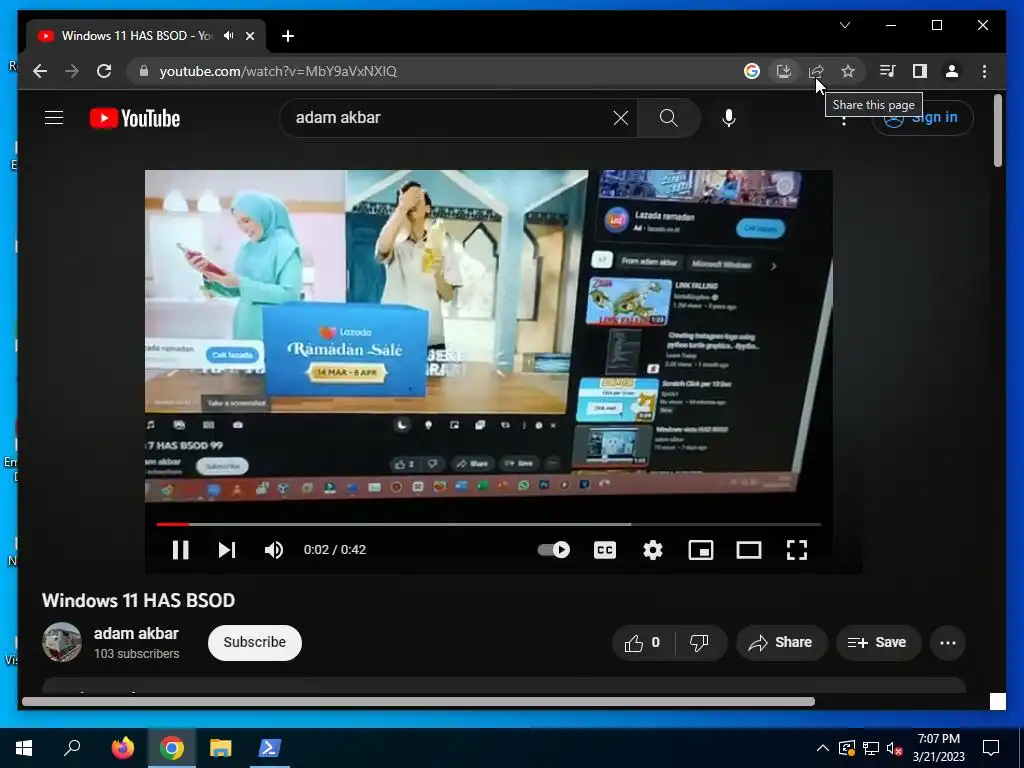Open the Chrome tab search chevron
This screenshot has height=768, width=1024.
coord(844,25)
